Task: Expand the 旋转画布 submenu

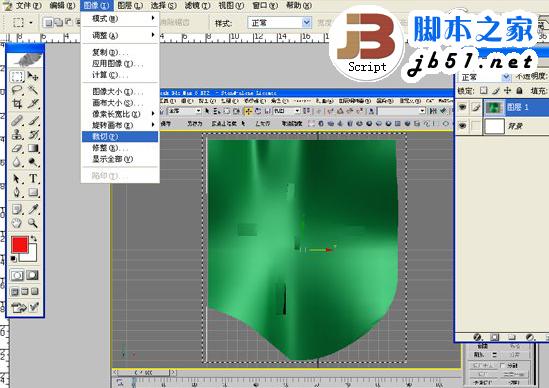Action: 119,125
